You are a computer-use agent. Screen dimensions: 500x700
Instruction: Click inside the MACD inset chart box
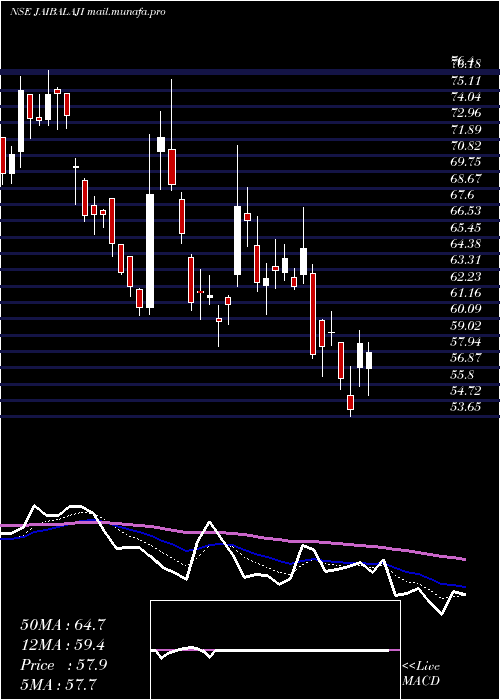(275, 650)
